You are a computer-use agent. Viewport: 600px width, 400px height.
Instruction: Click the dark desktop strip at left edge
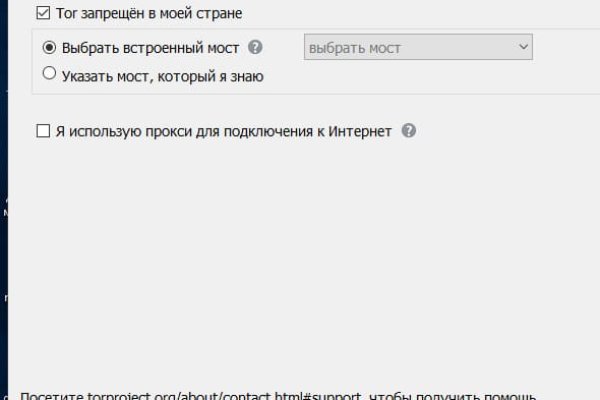[x=4, y=250]
